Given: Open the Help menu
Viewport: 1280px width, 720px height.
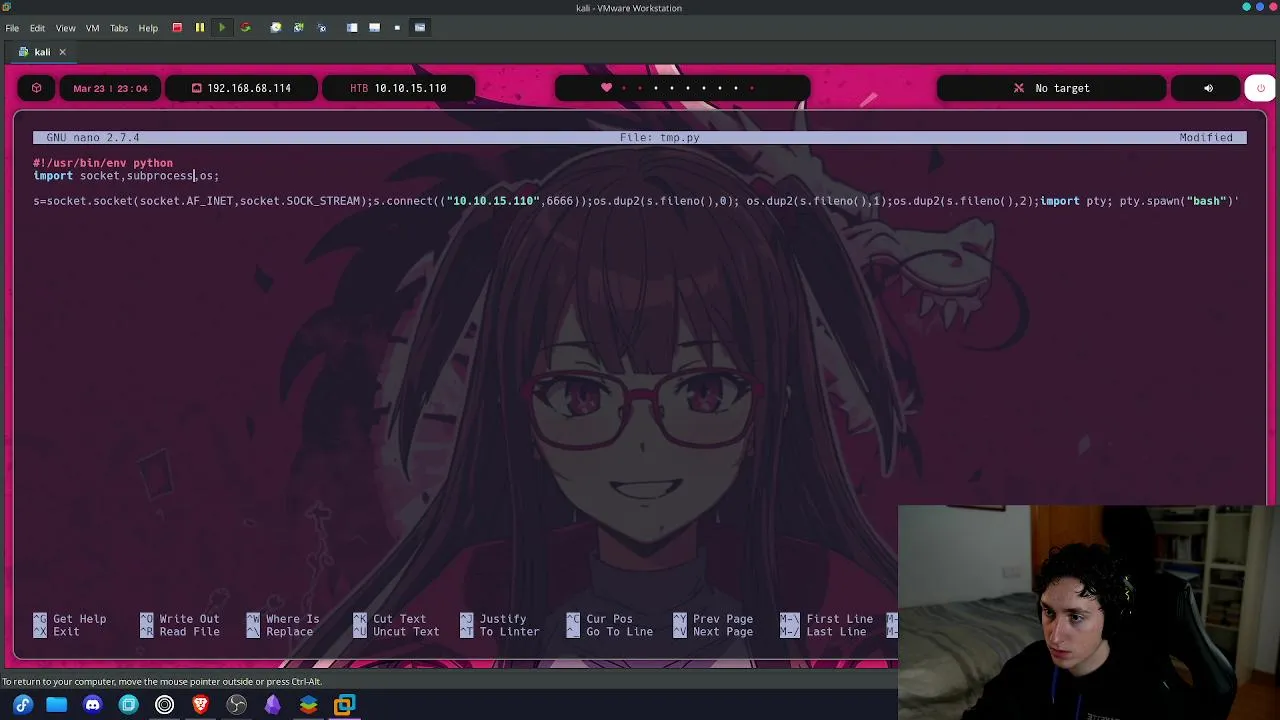Looking at the screenshot, I should coord(148,28).
